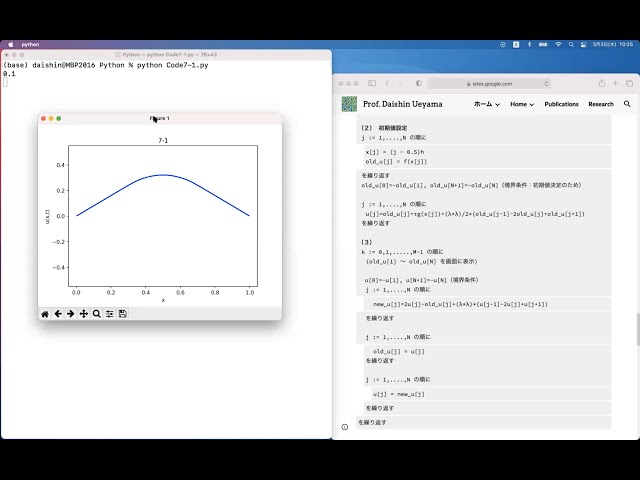The width and height of the screenshot is (640, 480).
Task: Toggle Safari sidebar button
Action: click(x=372, y=83)
